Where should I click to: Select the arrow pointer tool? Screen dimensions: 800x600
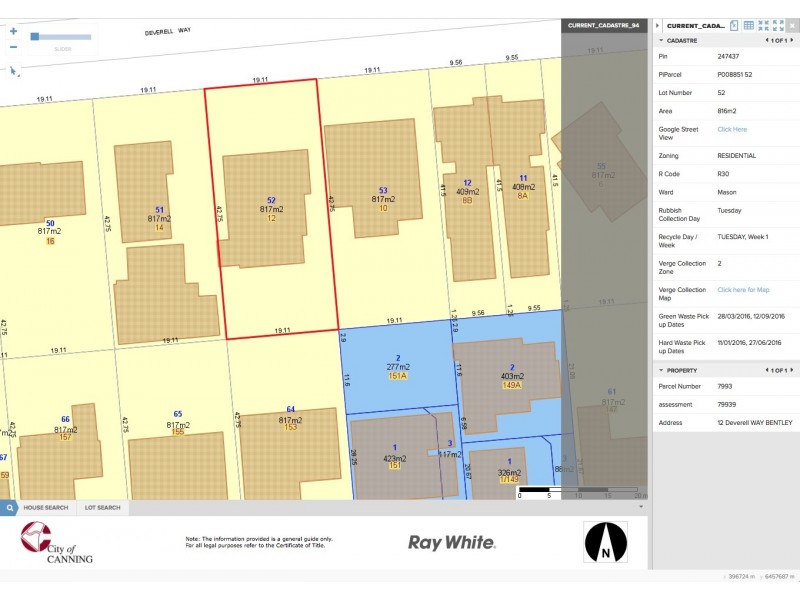point(13,71)
